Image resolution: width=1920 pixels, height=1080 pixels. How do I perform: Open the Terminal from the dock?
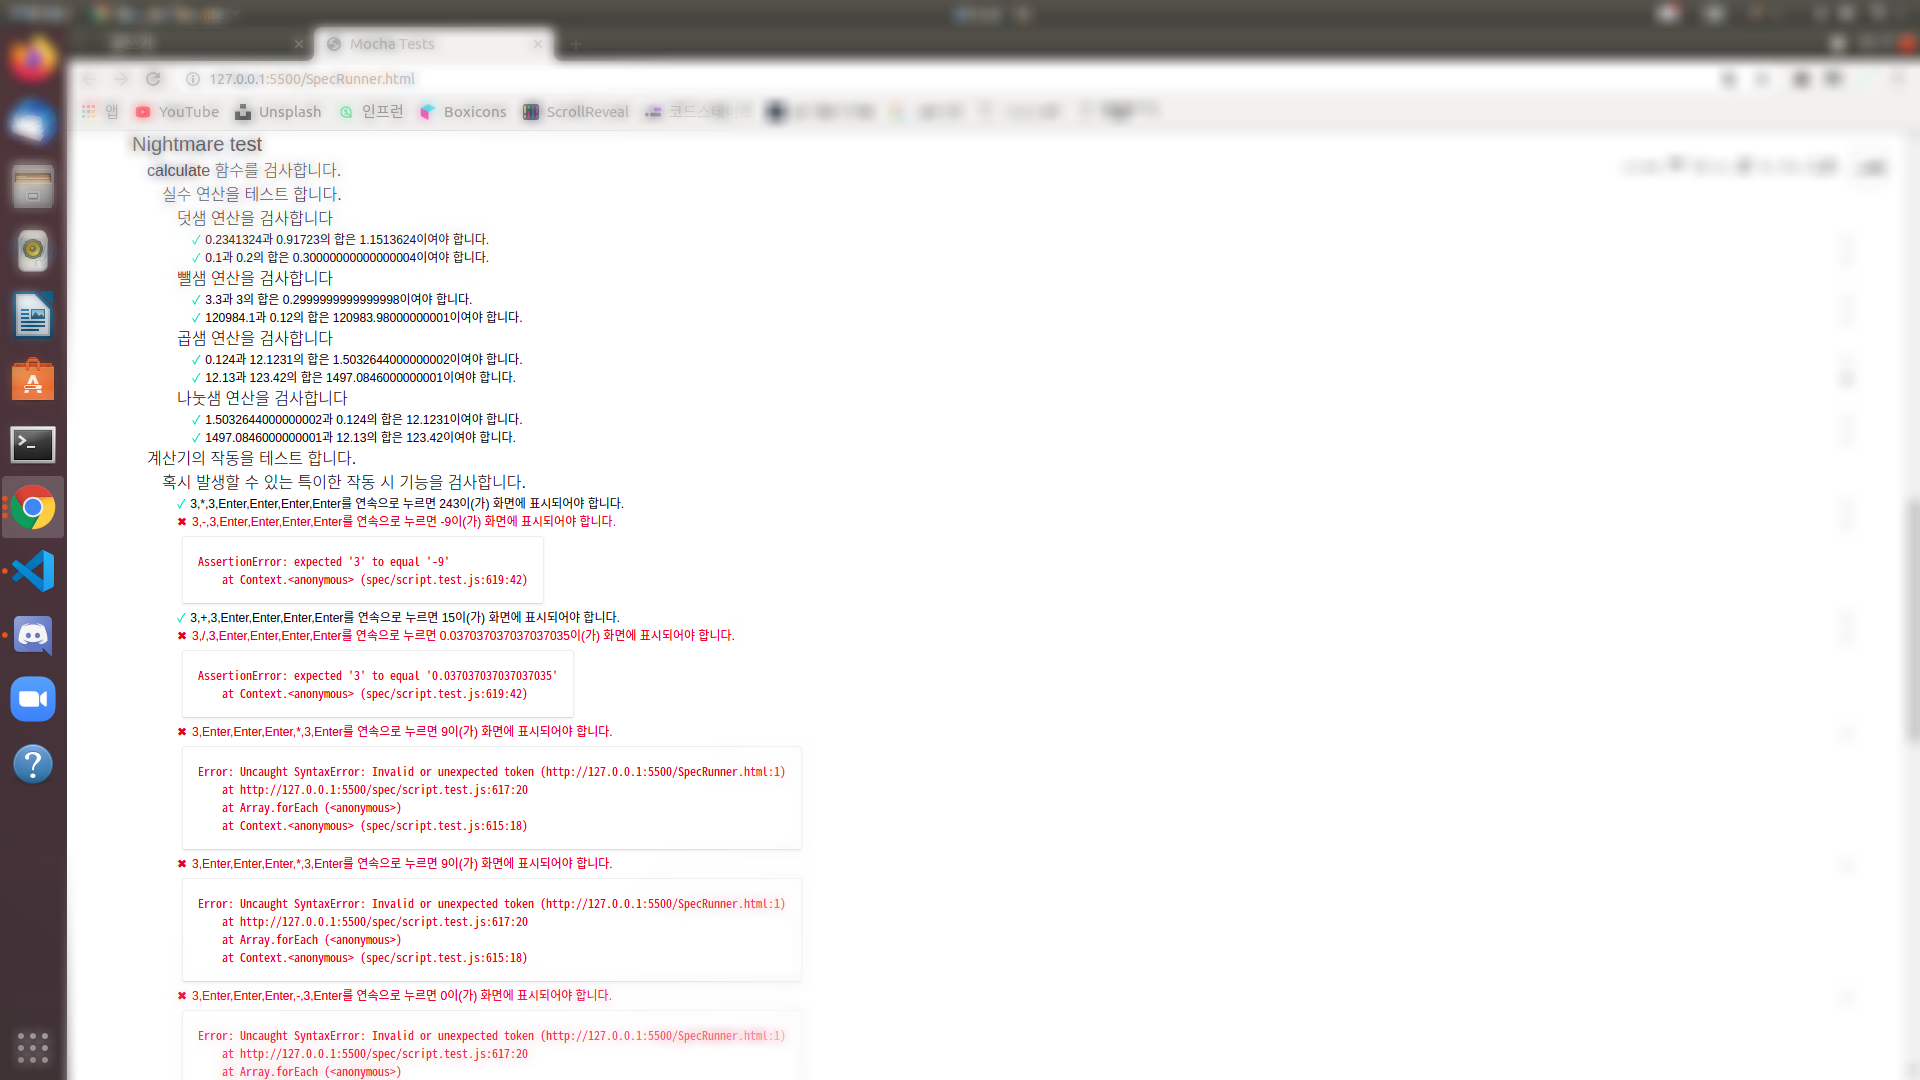33,444
